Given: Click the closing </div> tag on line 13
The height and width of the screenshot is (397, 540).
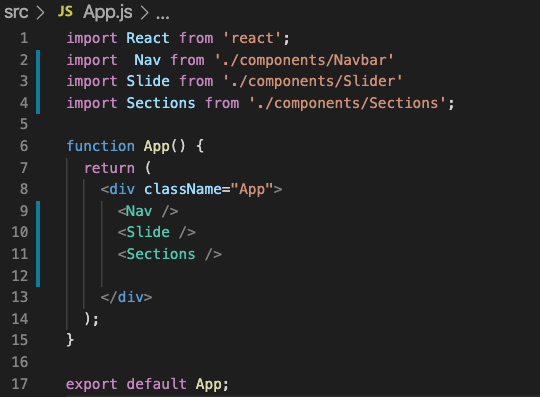Looking at the screenshot, I should [x=126, y=297].
